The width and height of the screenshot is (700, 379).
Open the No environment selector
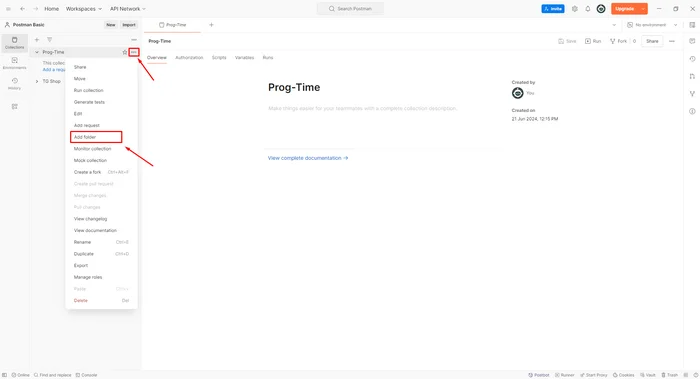point(652,25)
